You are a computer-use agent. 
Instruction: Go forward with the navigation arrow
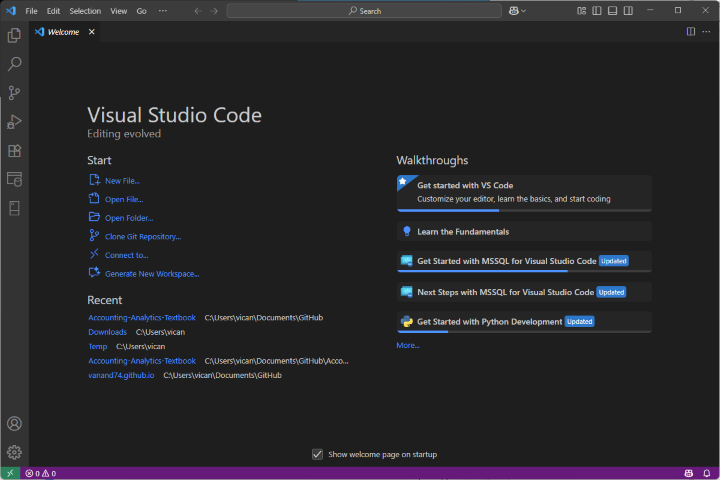coord(214,11)
